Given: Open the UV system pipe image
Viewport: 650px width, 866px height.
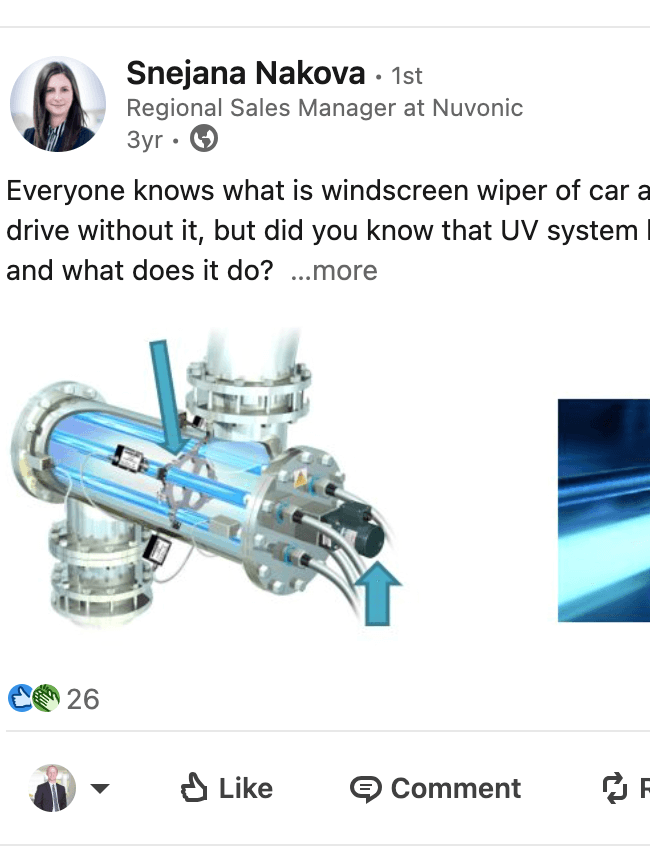Looking at the screenshot, I should tap(207, 478).
